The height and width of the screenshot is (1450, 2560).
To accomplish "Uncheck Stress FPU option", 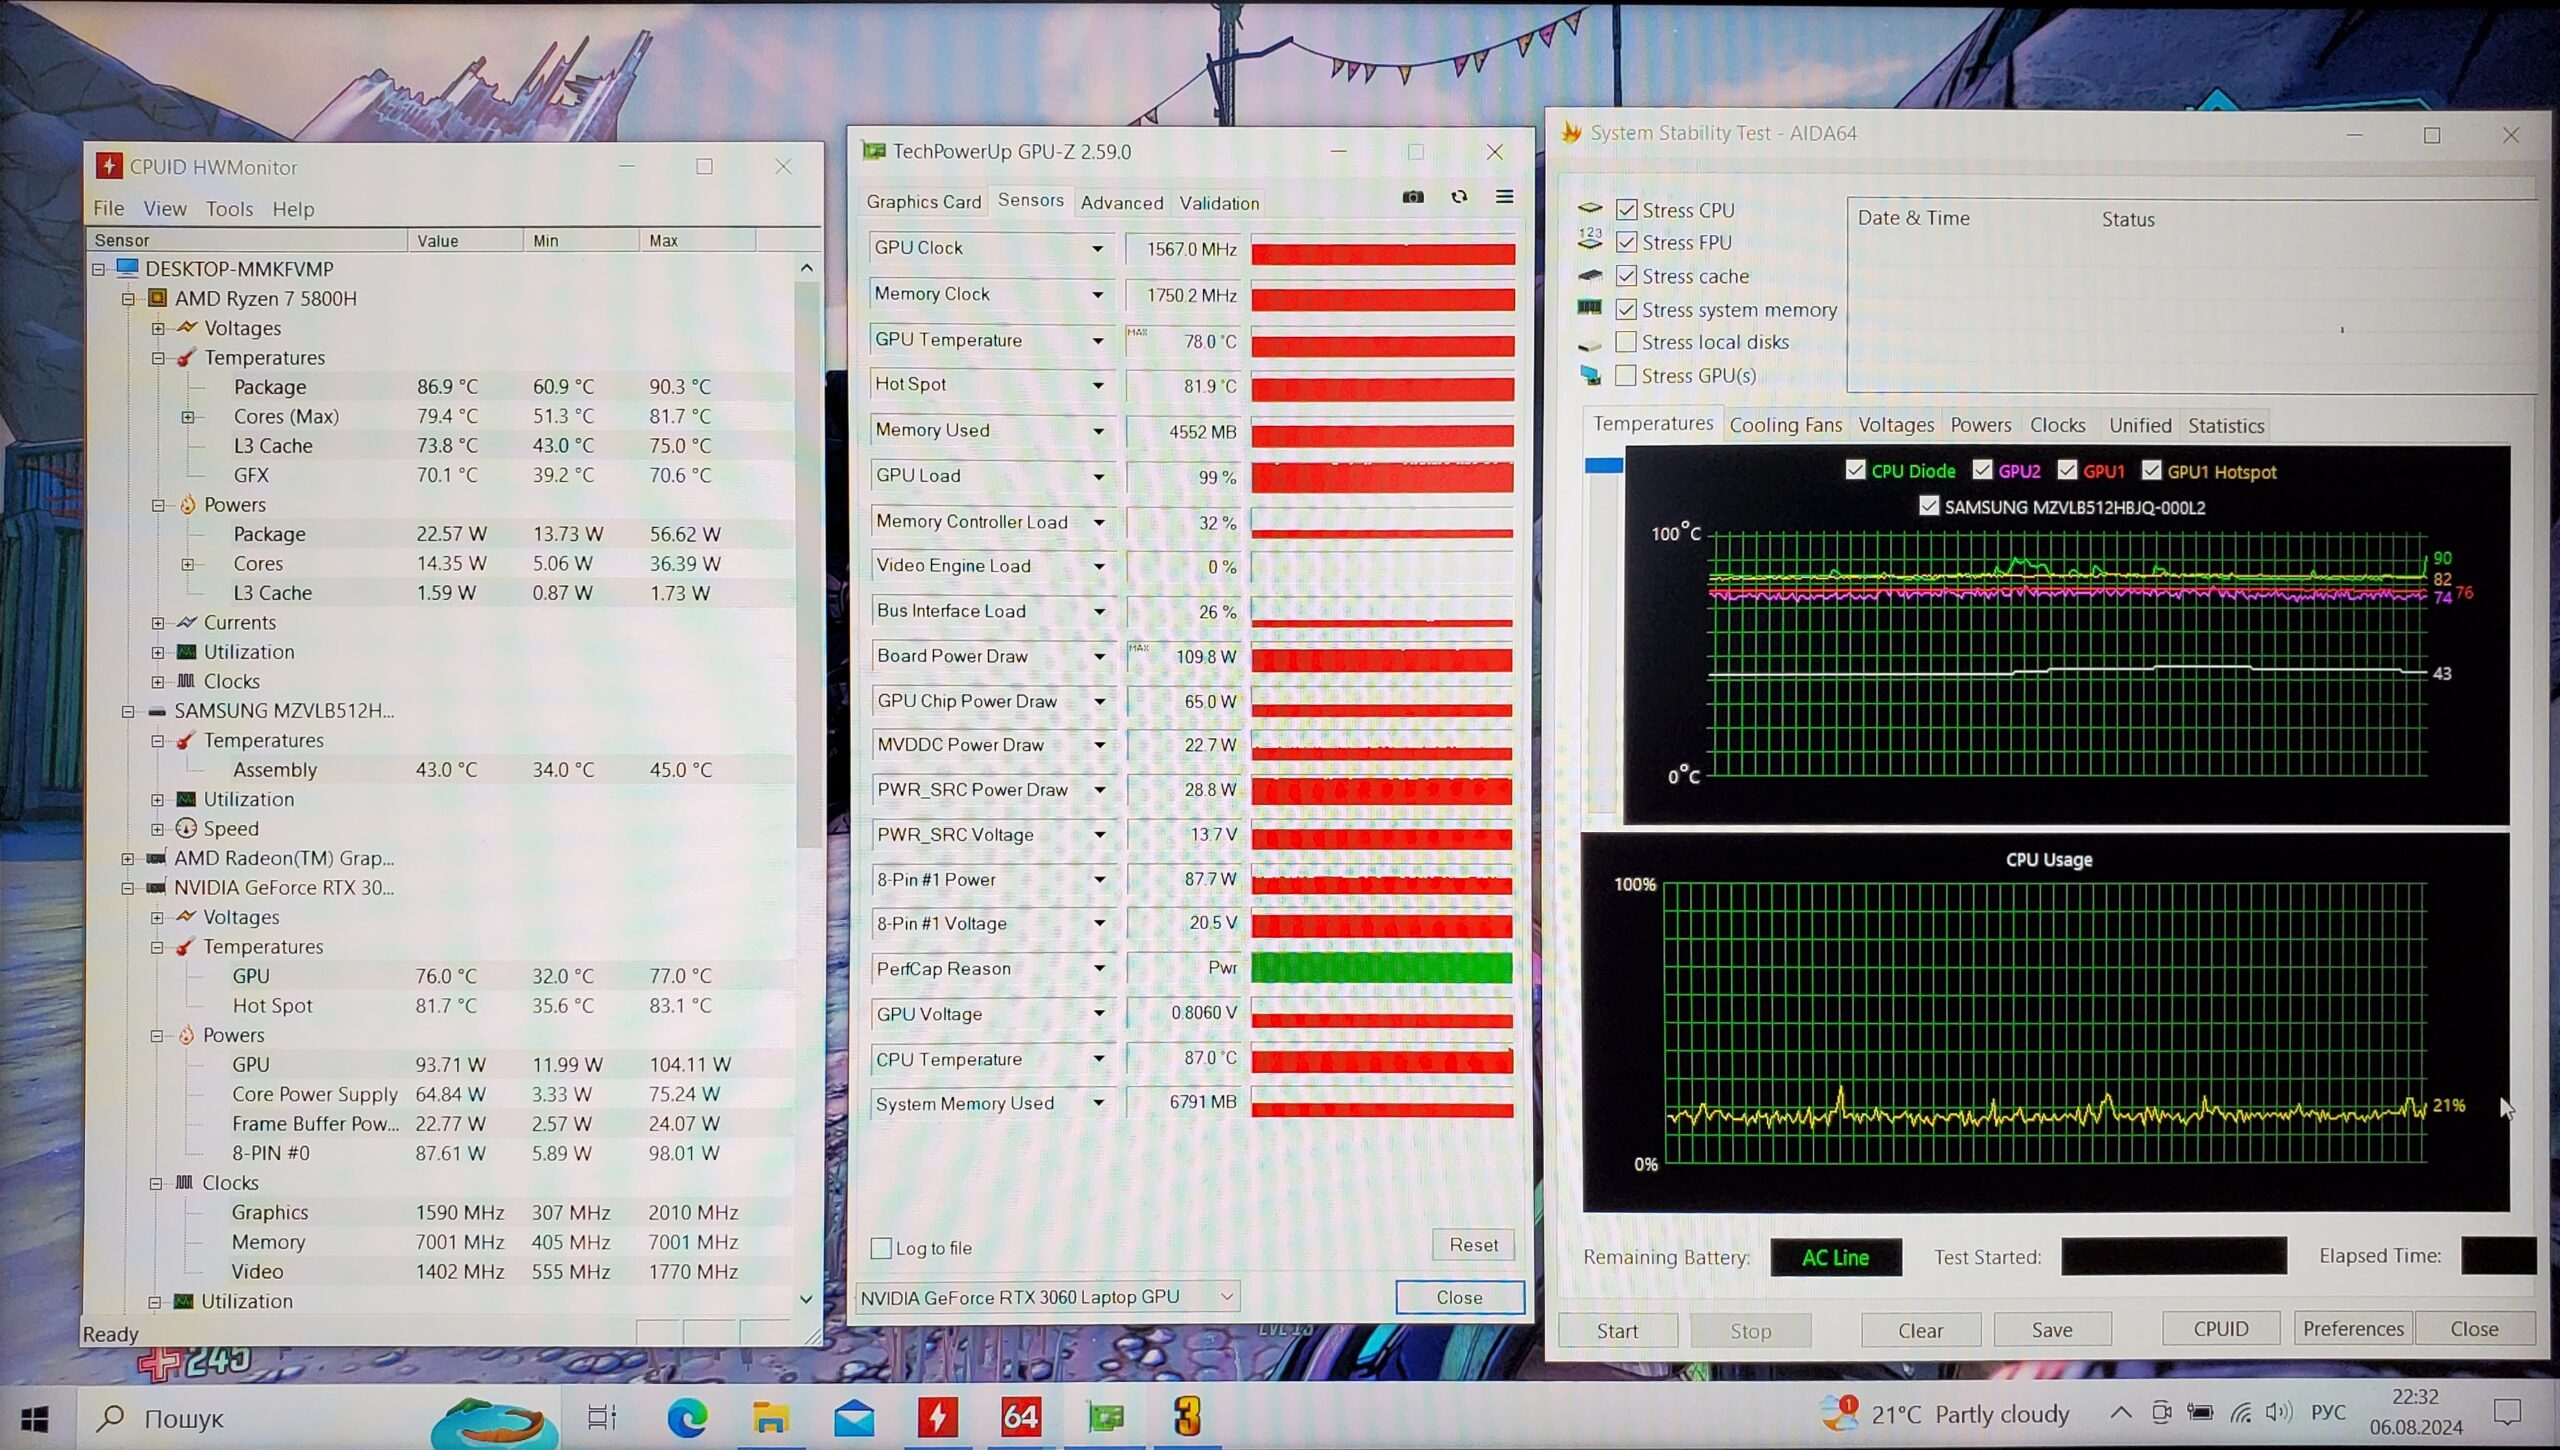I will point(1626,243).
